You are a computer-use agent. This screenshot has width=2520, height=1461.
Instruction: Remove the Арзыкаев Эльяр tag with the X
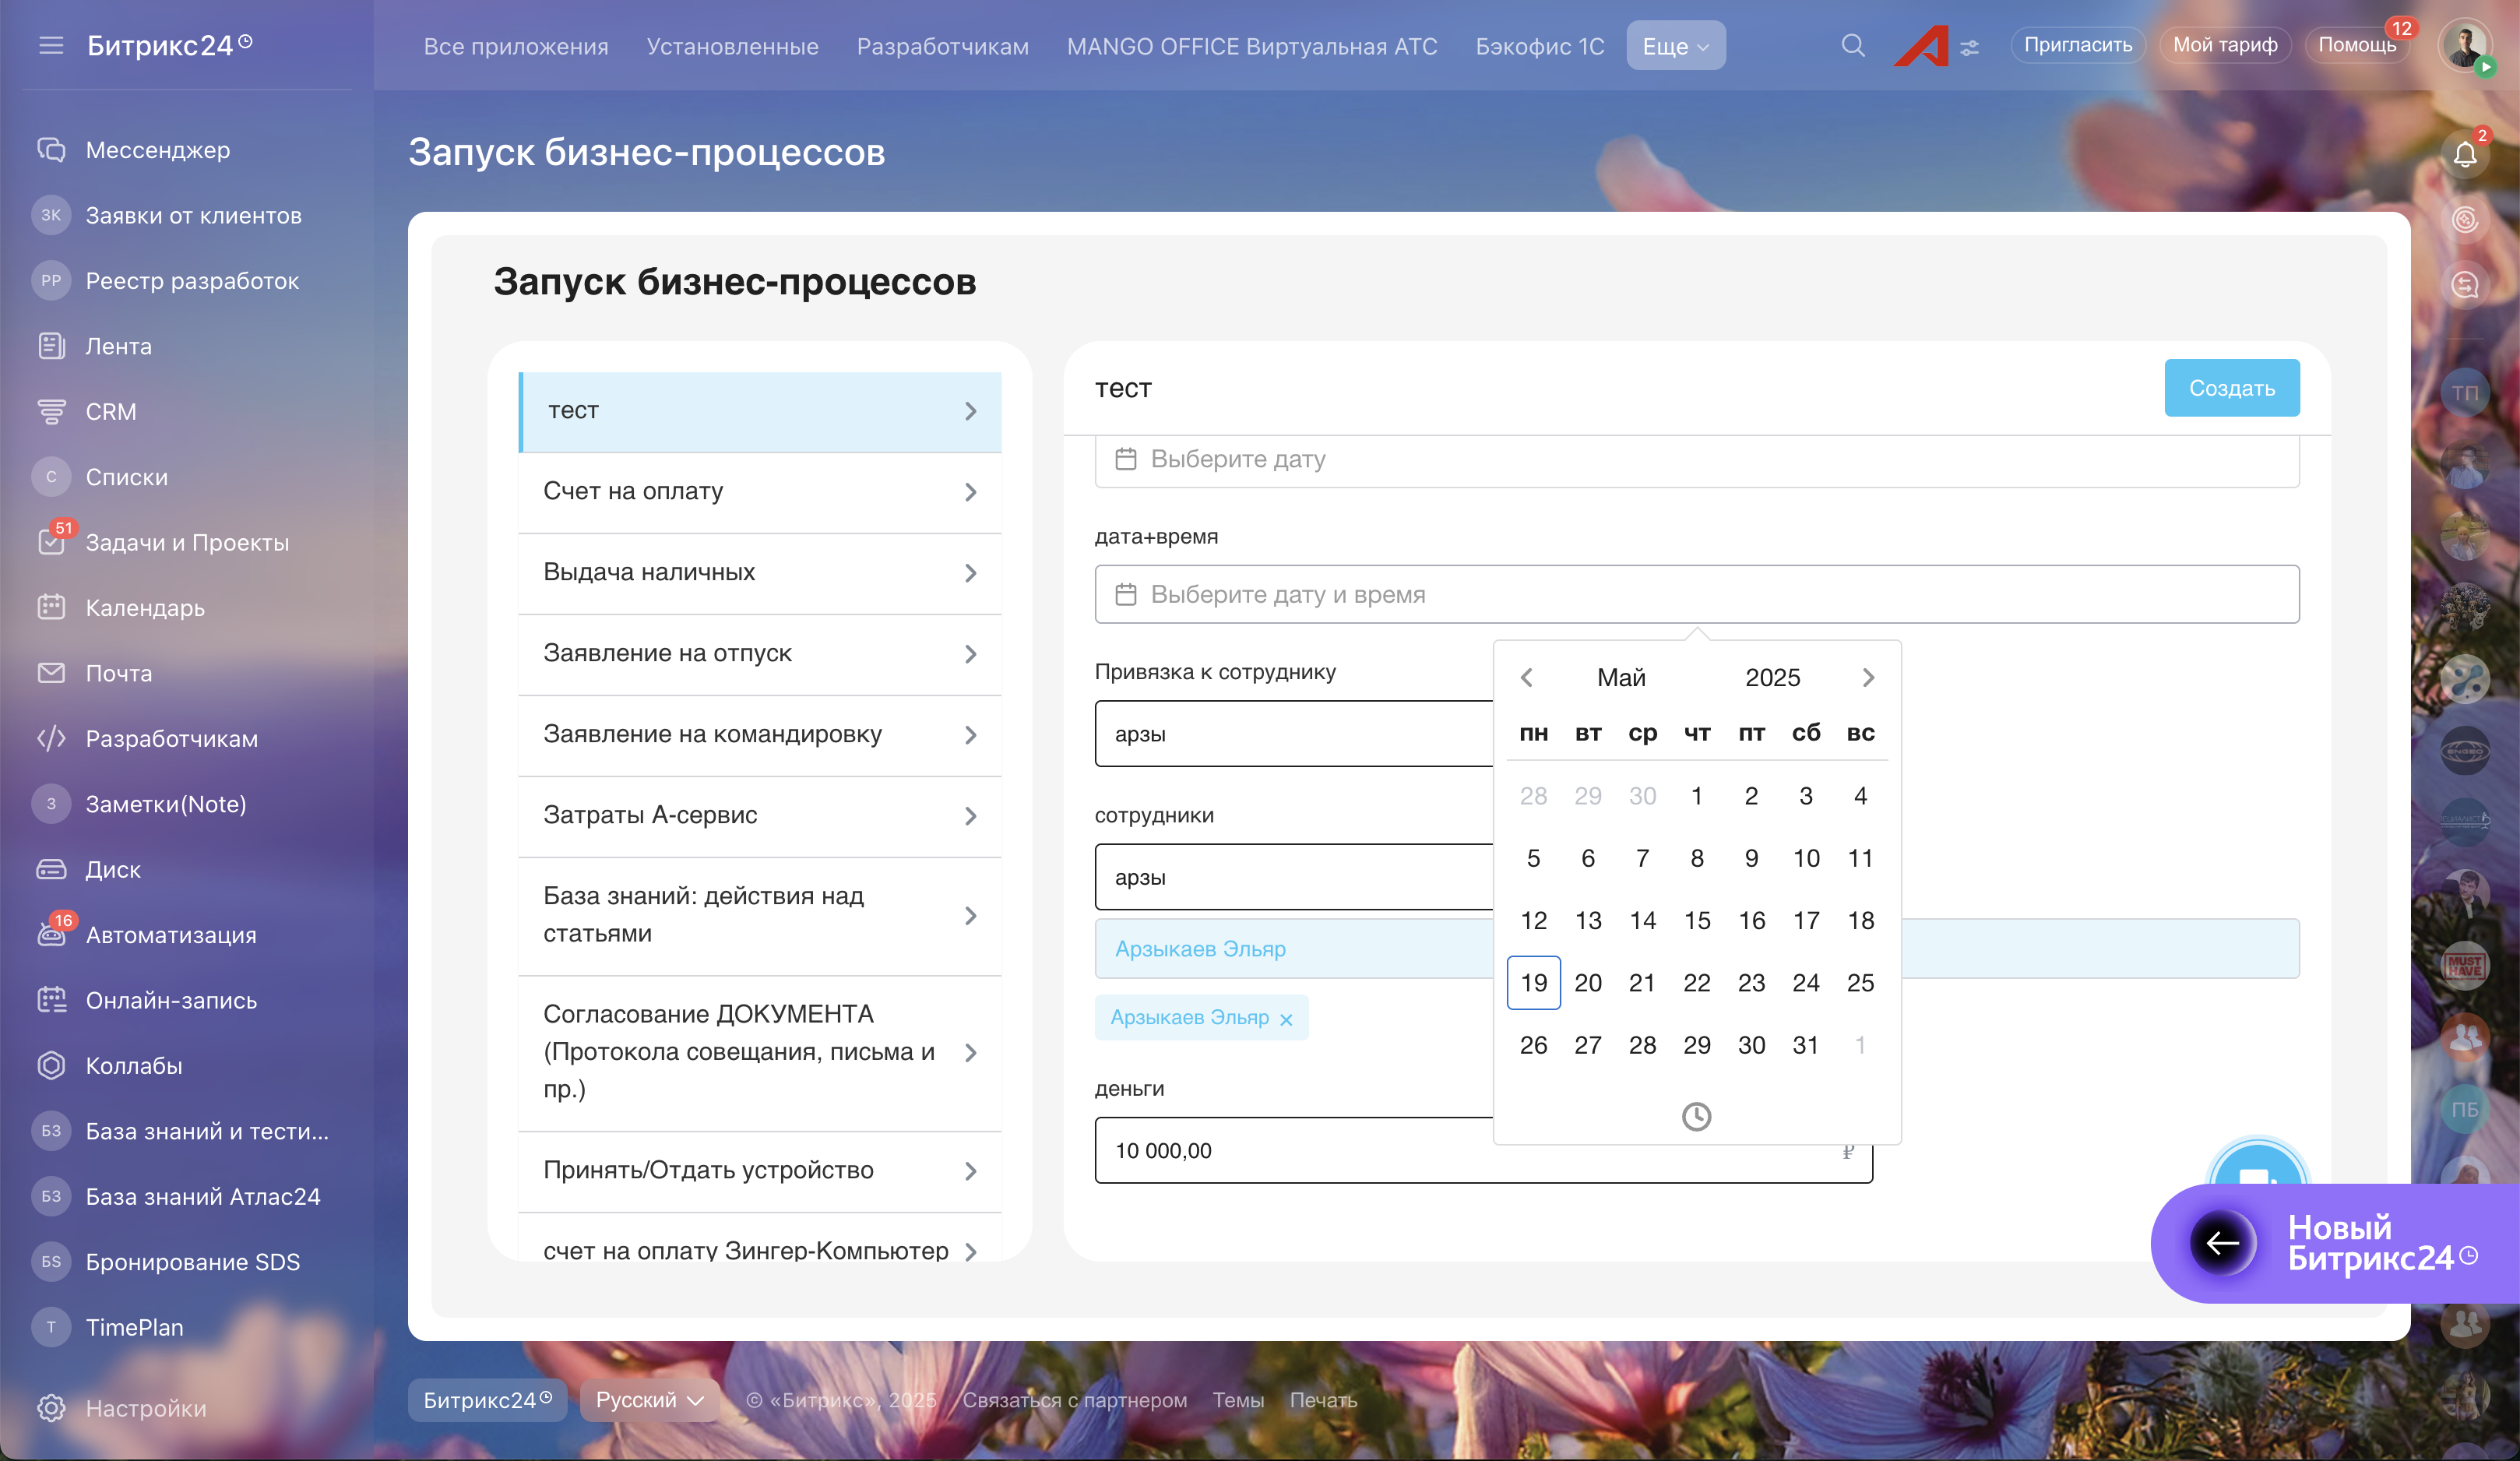click(x=1286, y=1019)
